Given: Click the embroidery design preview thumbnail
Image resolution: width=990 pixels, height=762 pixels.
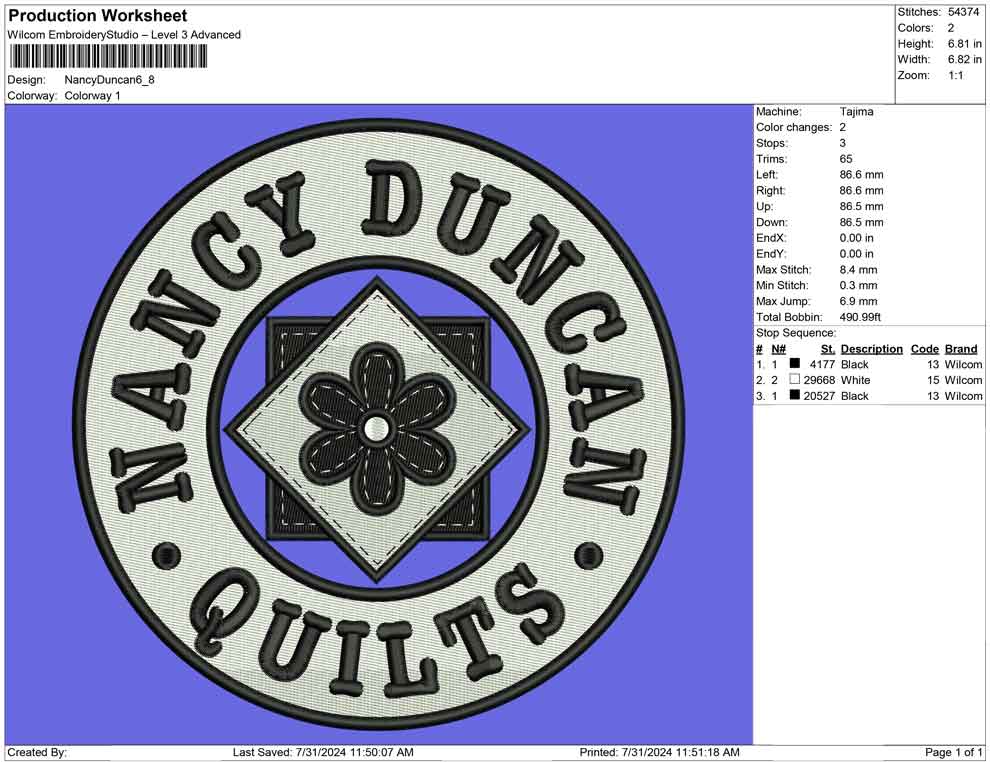Looking at the screenshot, I should (379, 425).
